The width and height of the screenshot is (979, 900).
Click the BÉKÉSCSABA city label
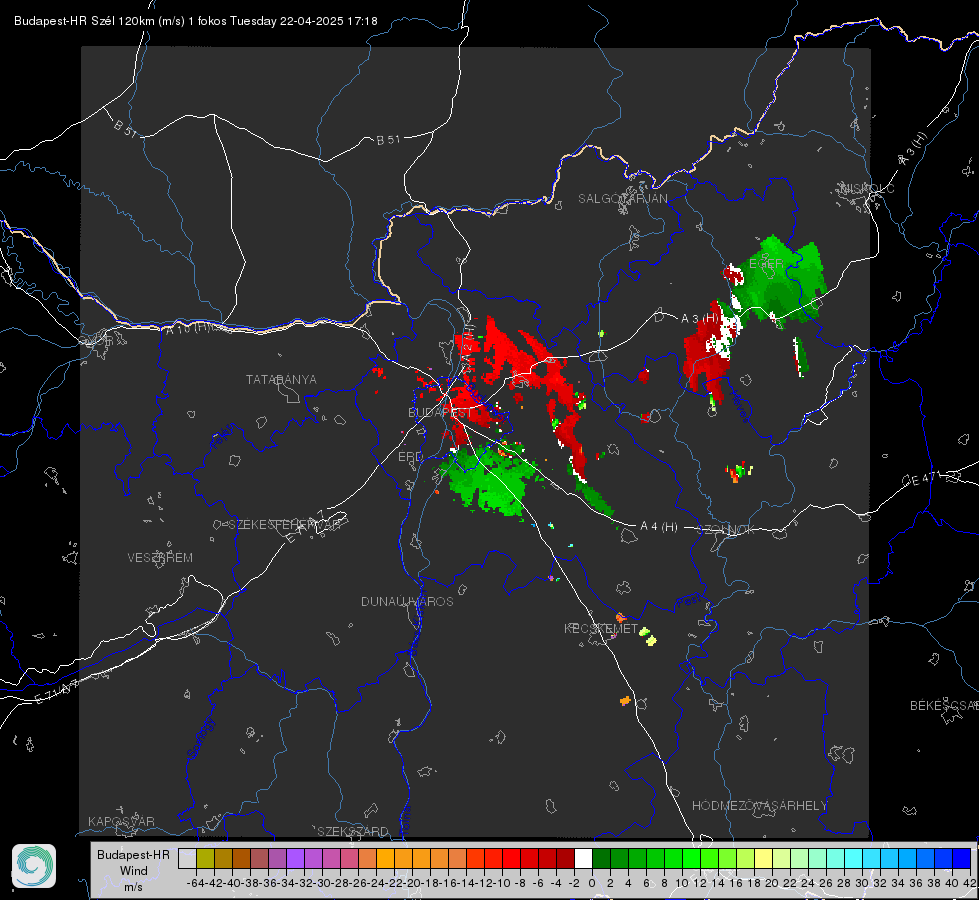tap(944, 705)
